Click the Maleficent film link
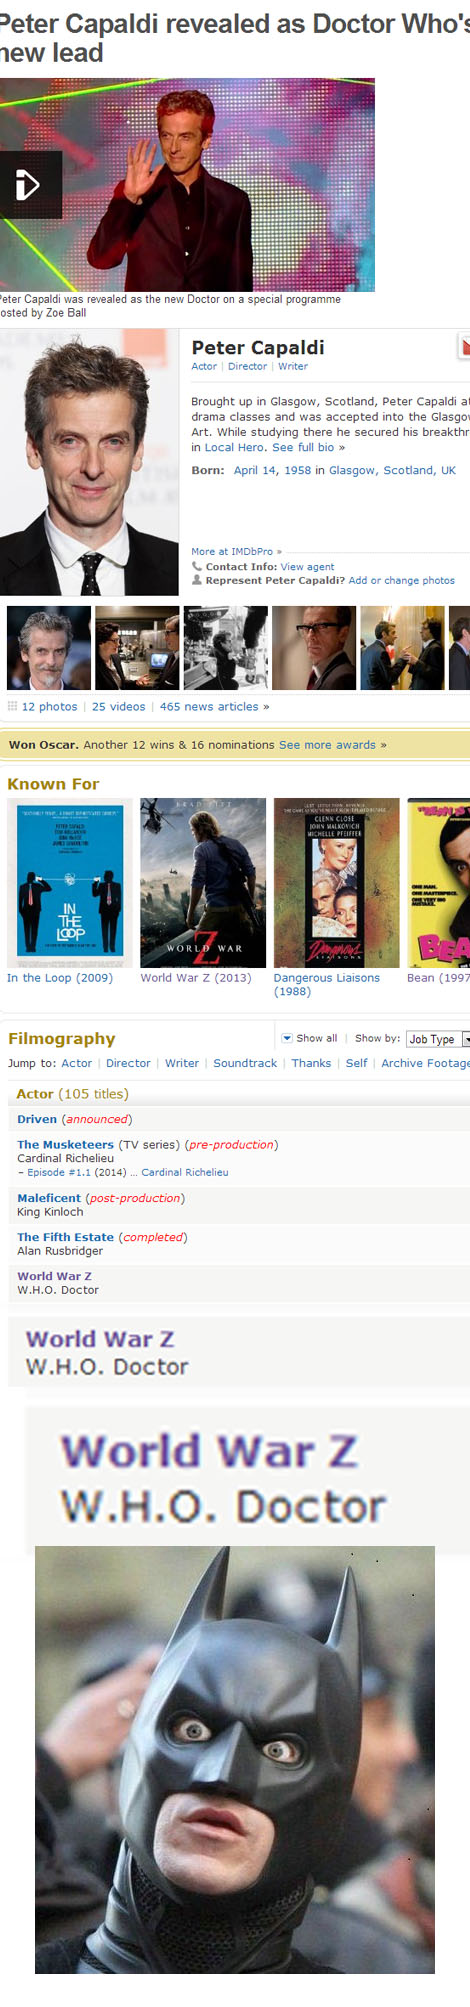470x2007 pixels. [x=49, y=1198]
